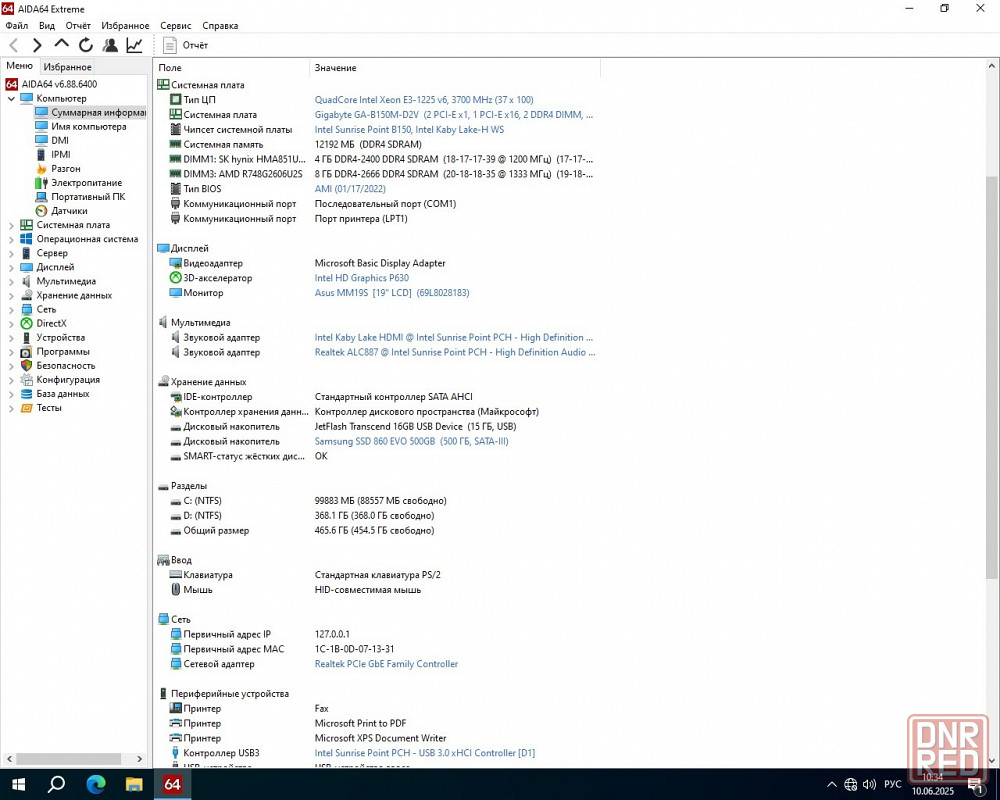Click the Операционная система Windows icon
This screenshot has width=1000, height=800.
click(x=26, y=239)
